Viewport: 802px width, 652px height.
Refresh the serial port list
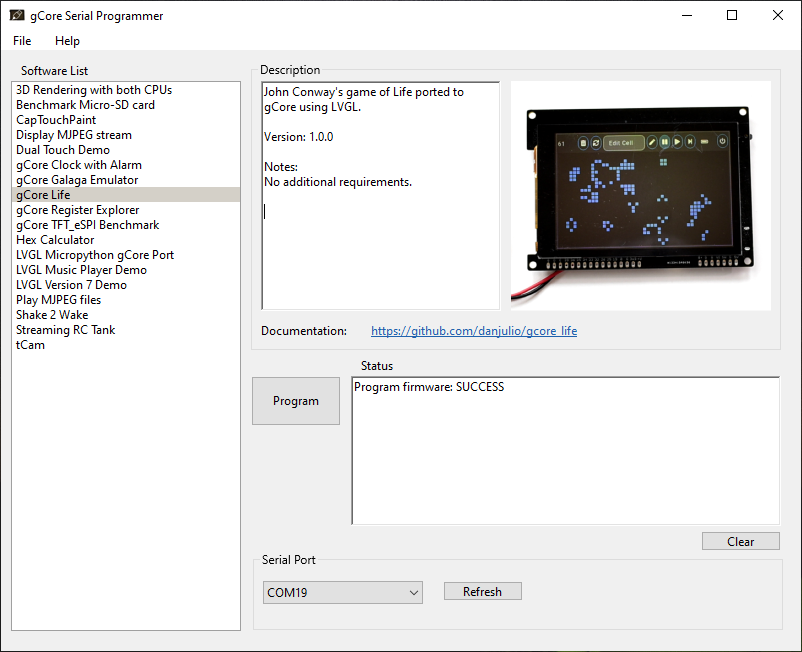[482, 592]
